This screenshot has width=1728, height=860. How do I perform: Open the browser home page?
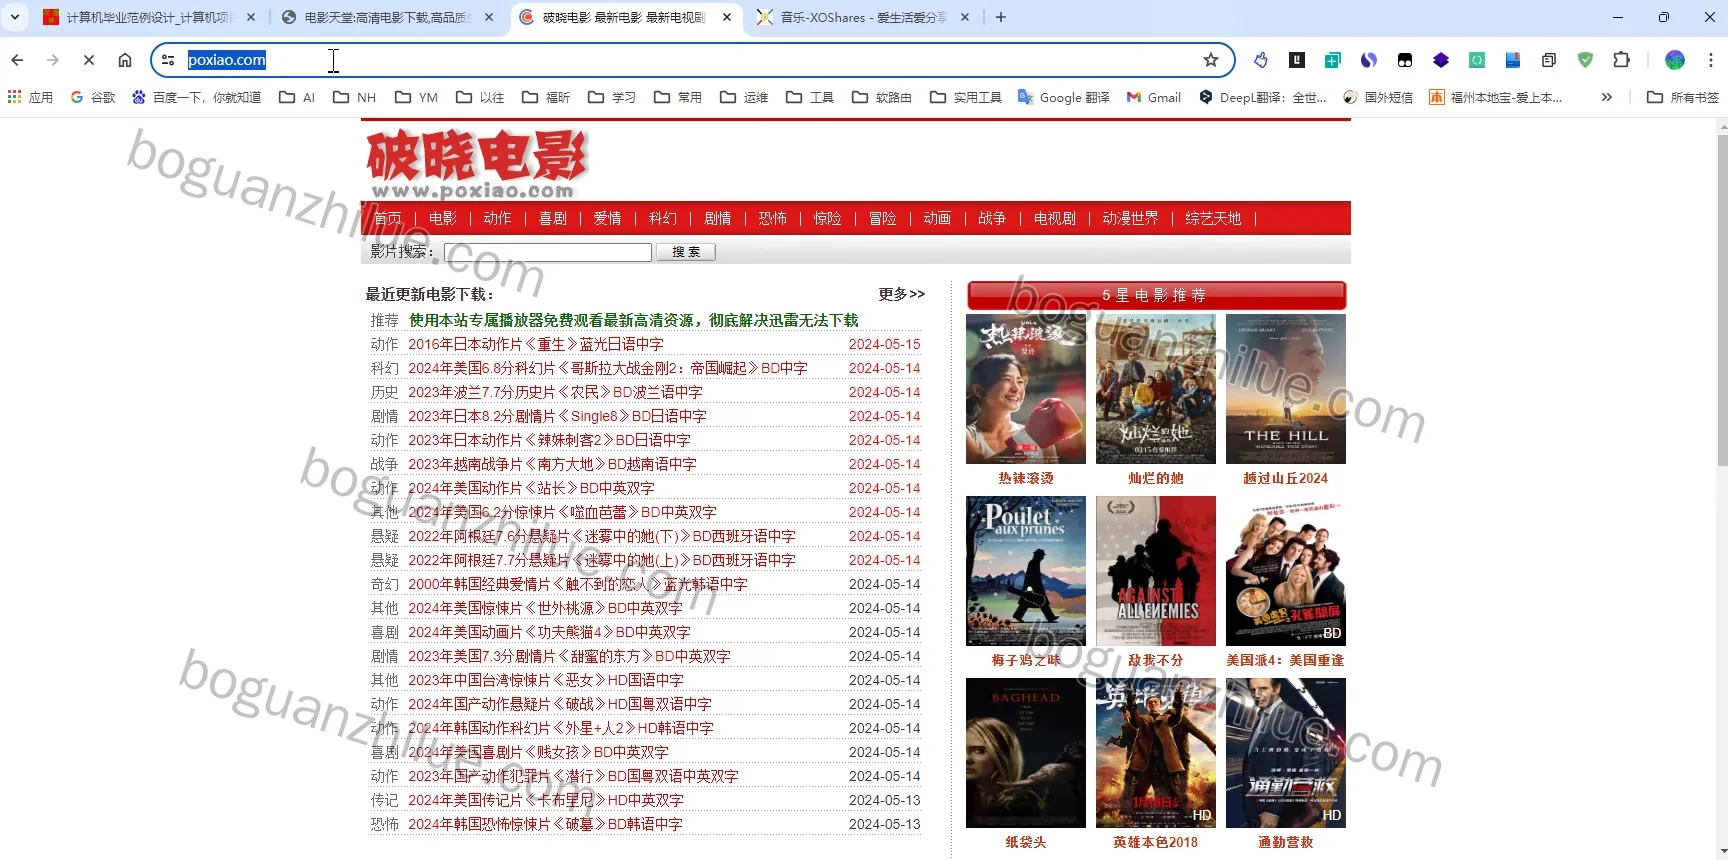[125, 60]
